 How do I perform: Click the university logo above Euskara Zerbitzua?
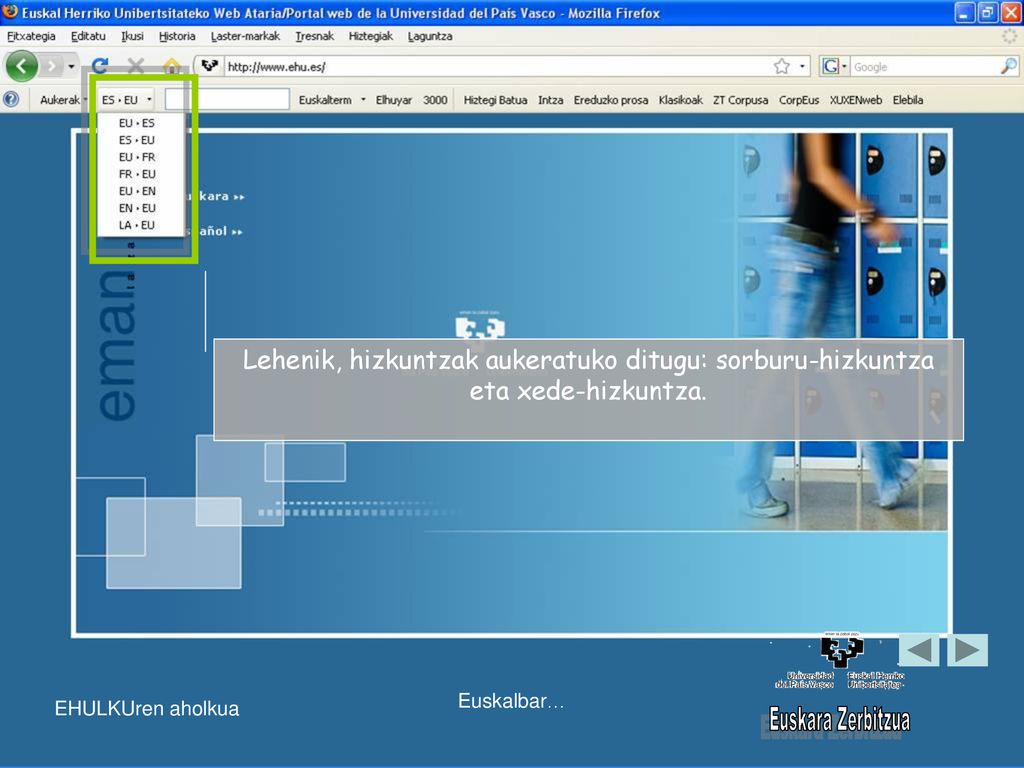[x=841, y=660]
